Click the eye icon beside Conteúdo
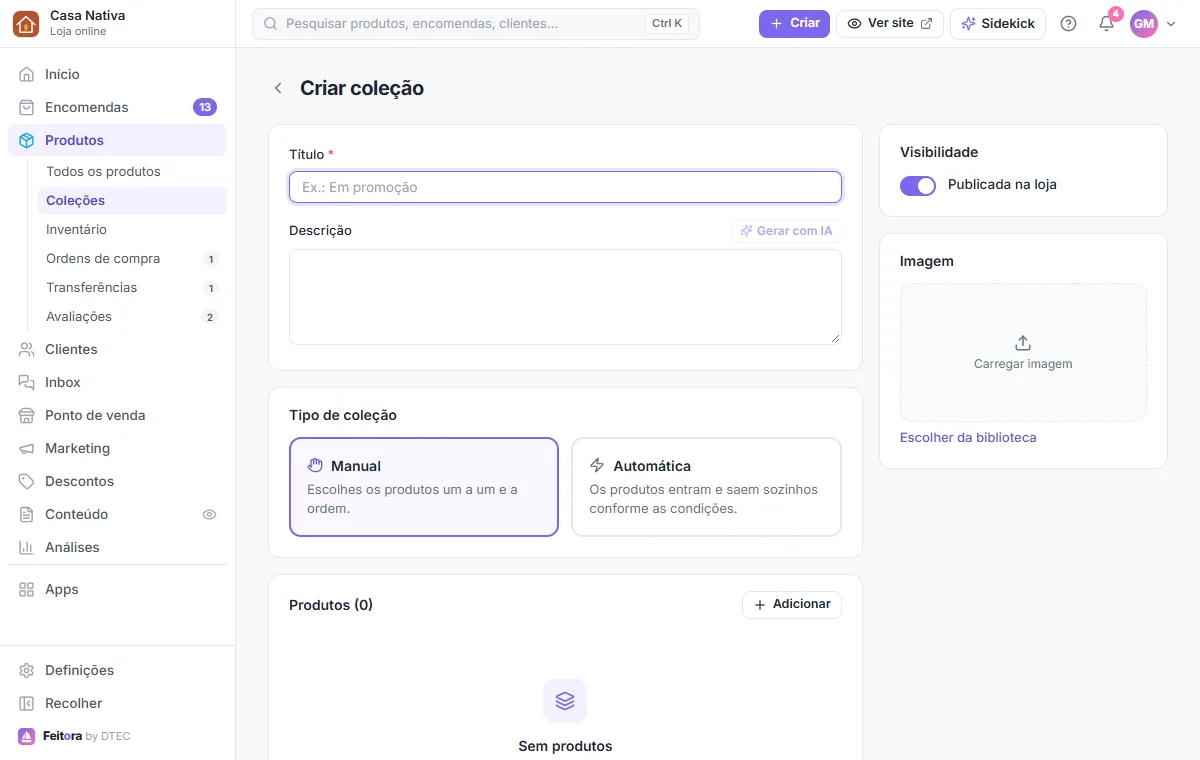The image size is (1200, 760). [209, 514]
